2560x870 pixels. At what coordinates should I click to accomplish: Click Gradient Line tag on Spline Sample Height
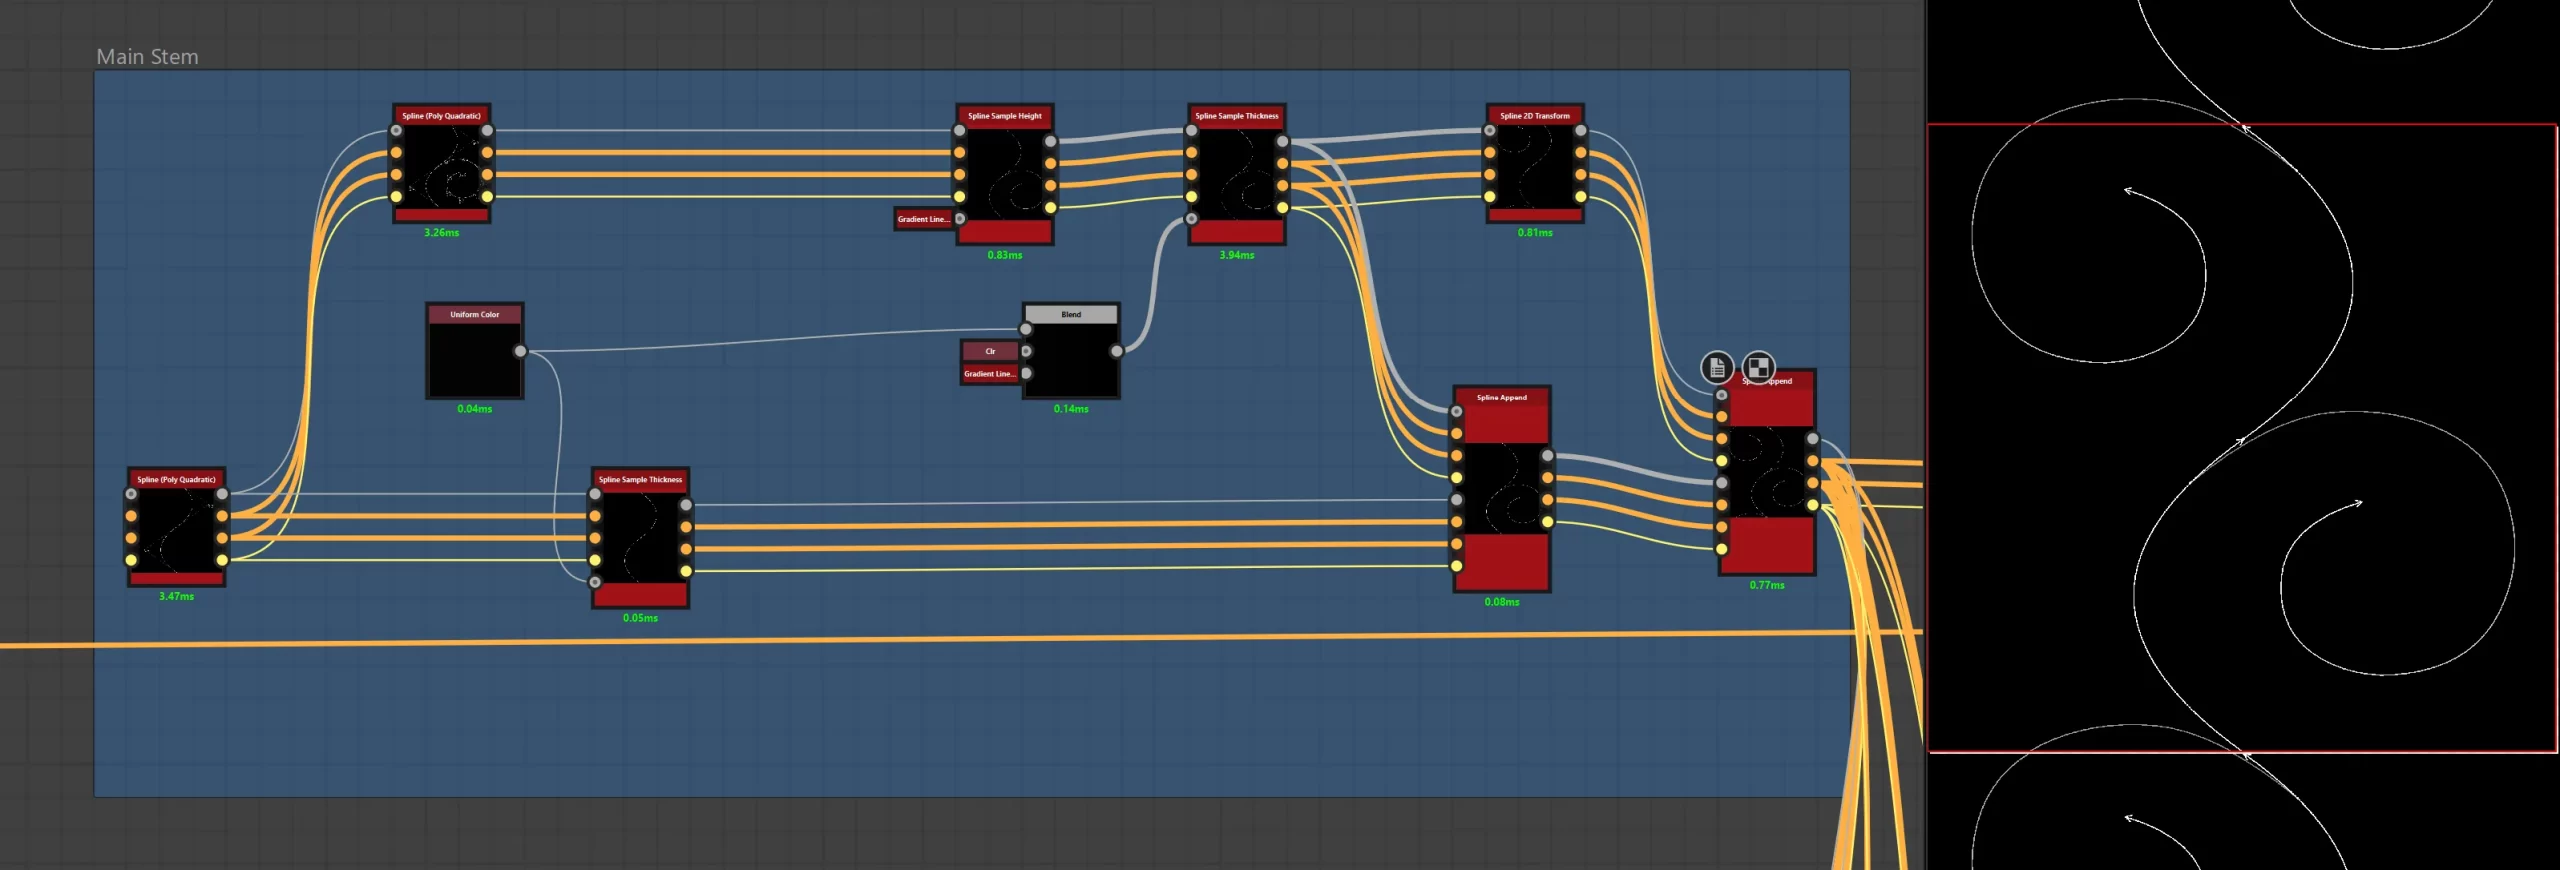pyautogui.click(x=923, y=219)
